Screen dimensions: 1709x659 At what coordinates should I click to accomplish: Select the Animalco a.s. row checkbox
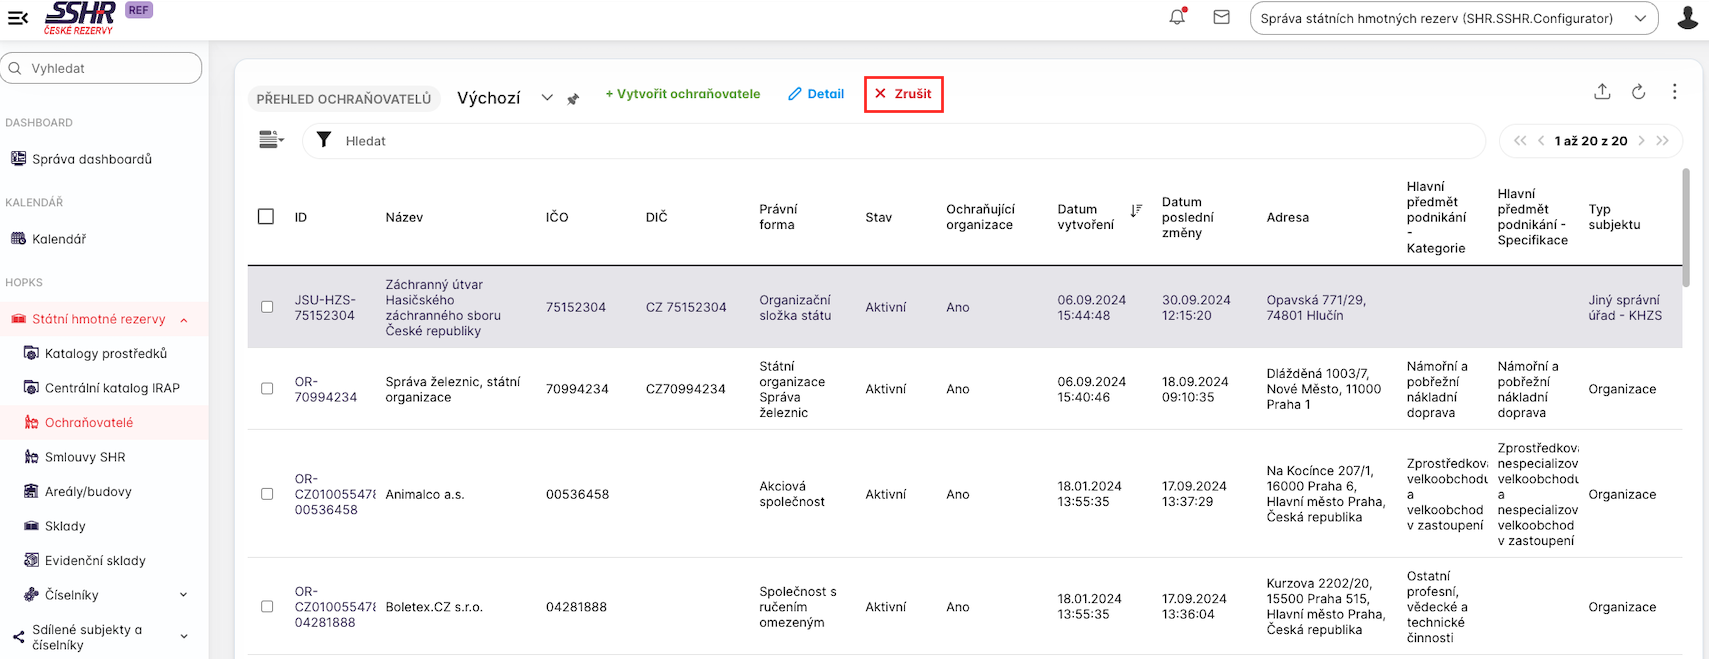click(267, 494)
